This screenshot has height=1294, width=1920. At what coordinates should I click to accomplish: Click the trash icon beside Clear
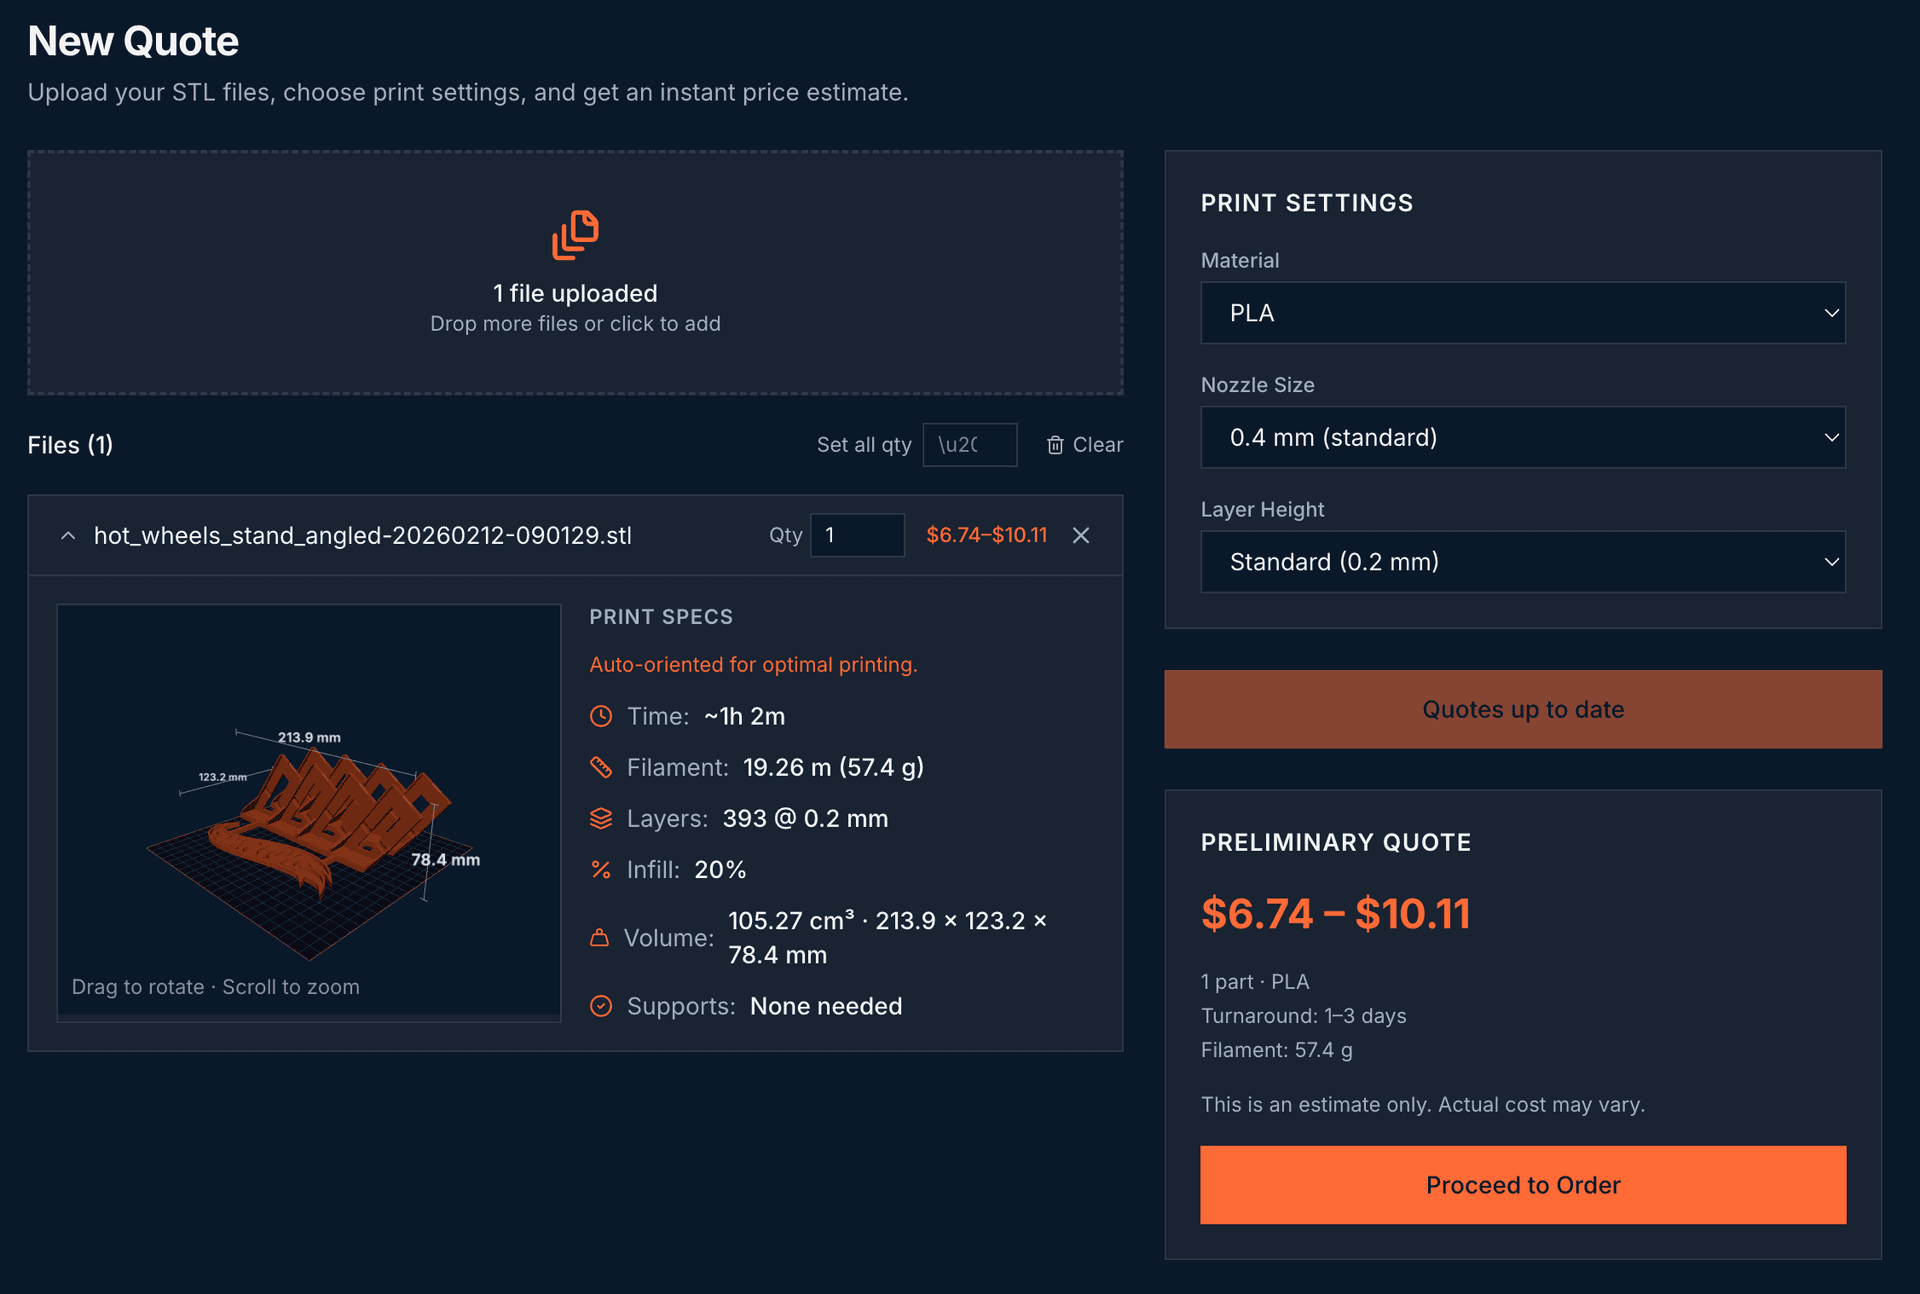coord(1056,445)
